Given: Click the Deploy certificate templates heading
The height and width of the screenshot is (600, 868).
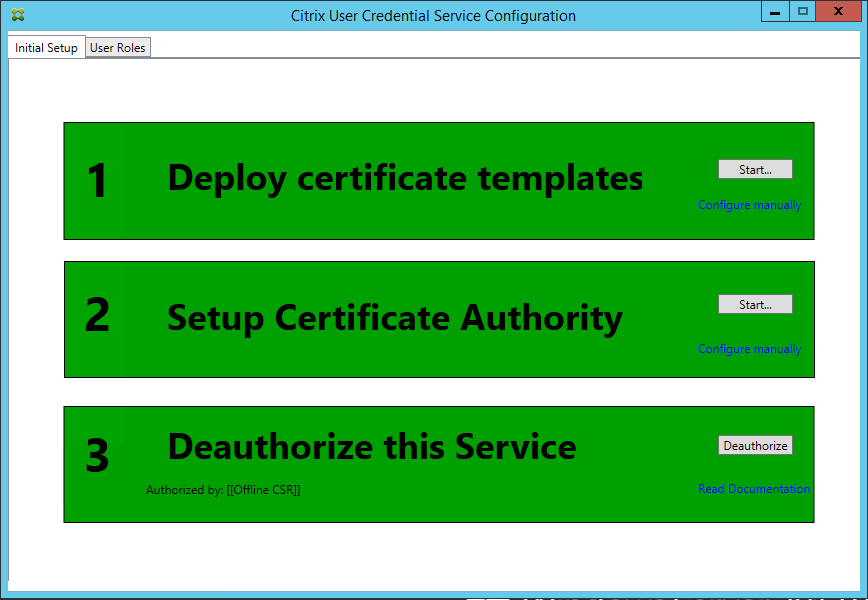Looking at the screenshot, I should coord(405,177).
